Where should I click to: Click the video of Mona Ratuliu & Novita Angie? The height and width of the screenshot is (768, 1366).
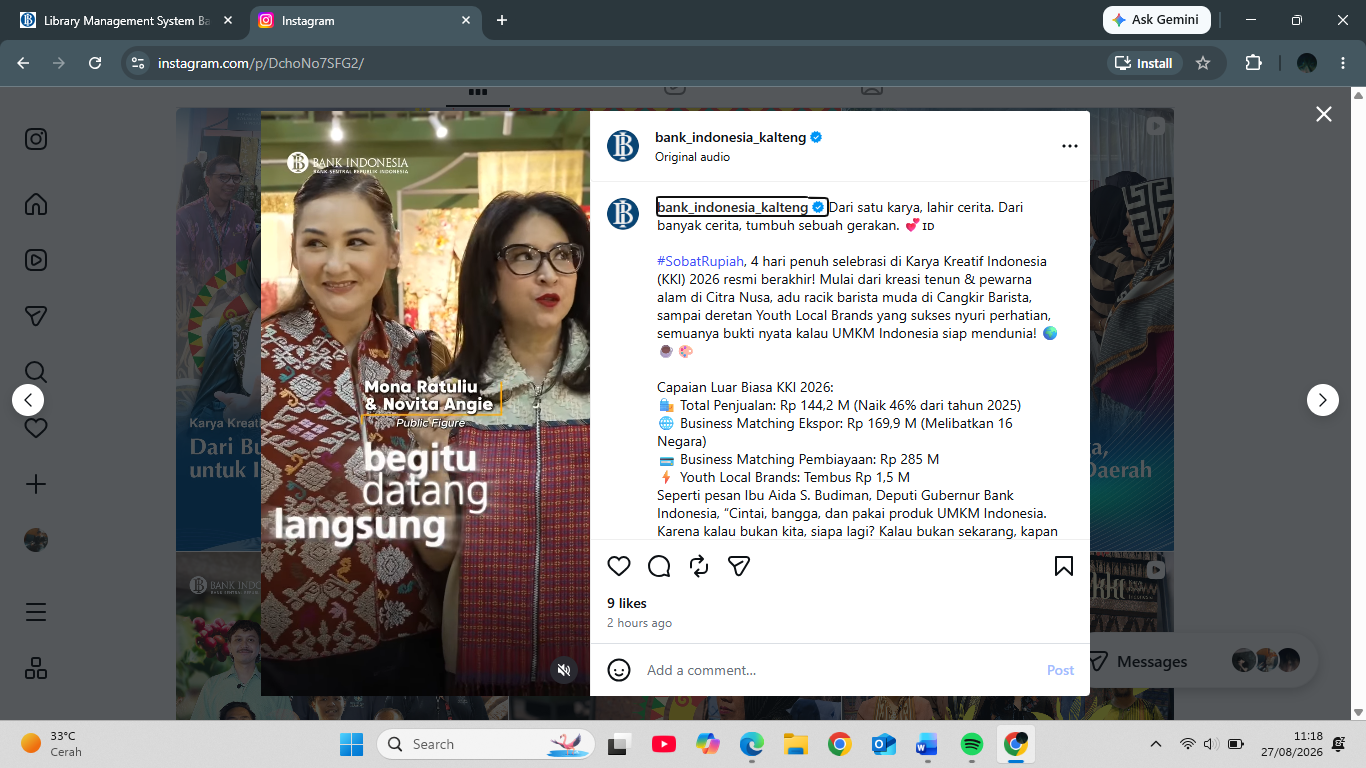(425, 403)
